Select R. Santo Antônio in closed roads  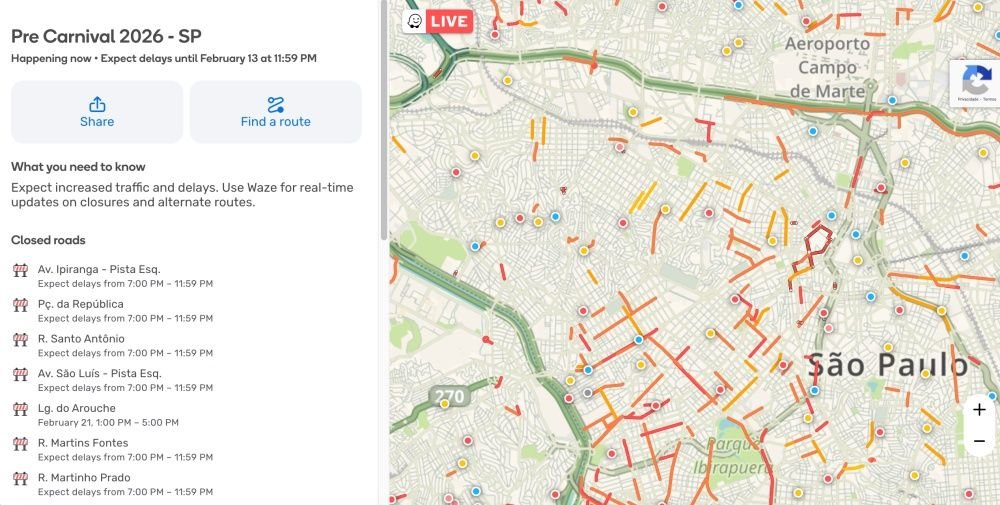81,339
